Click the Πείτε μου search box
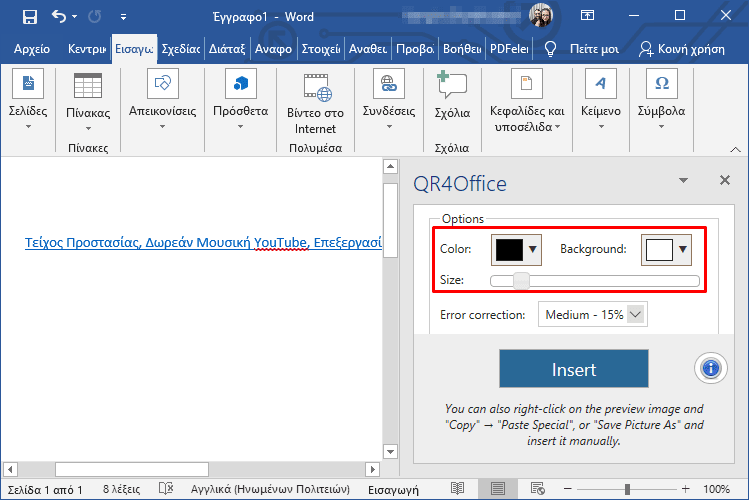Screen dimensions: 749x500 (594, 49)
